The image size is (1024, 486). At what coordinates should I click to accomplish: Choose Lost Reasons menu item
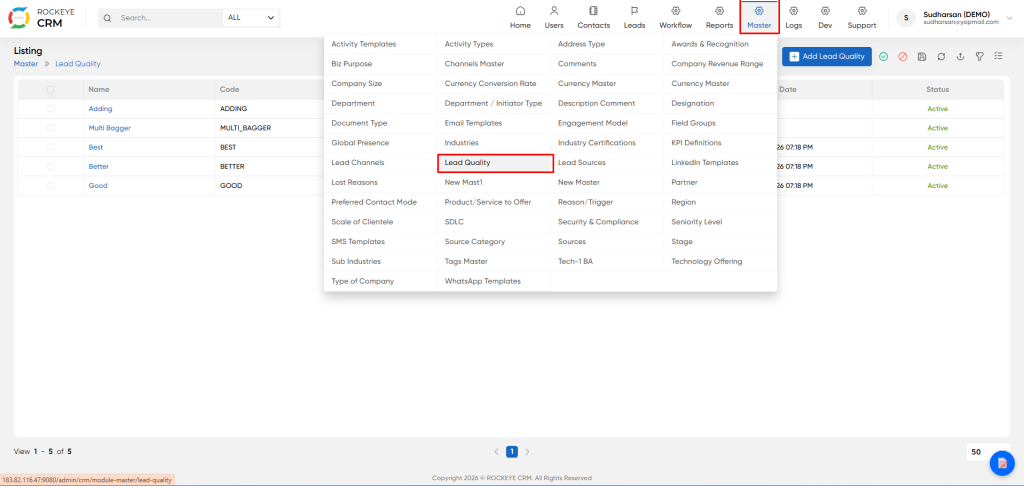coord(355,182)
